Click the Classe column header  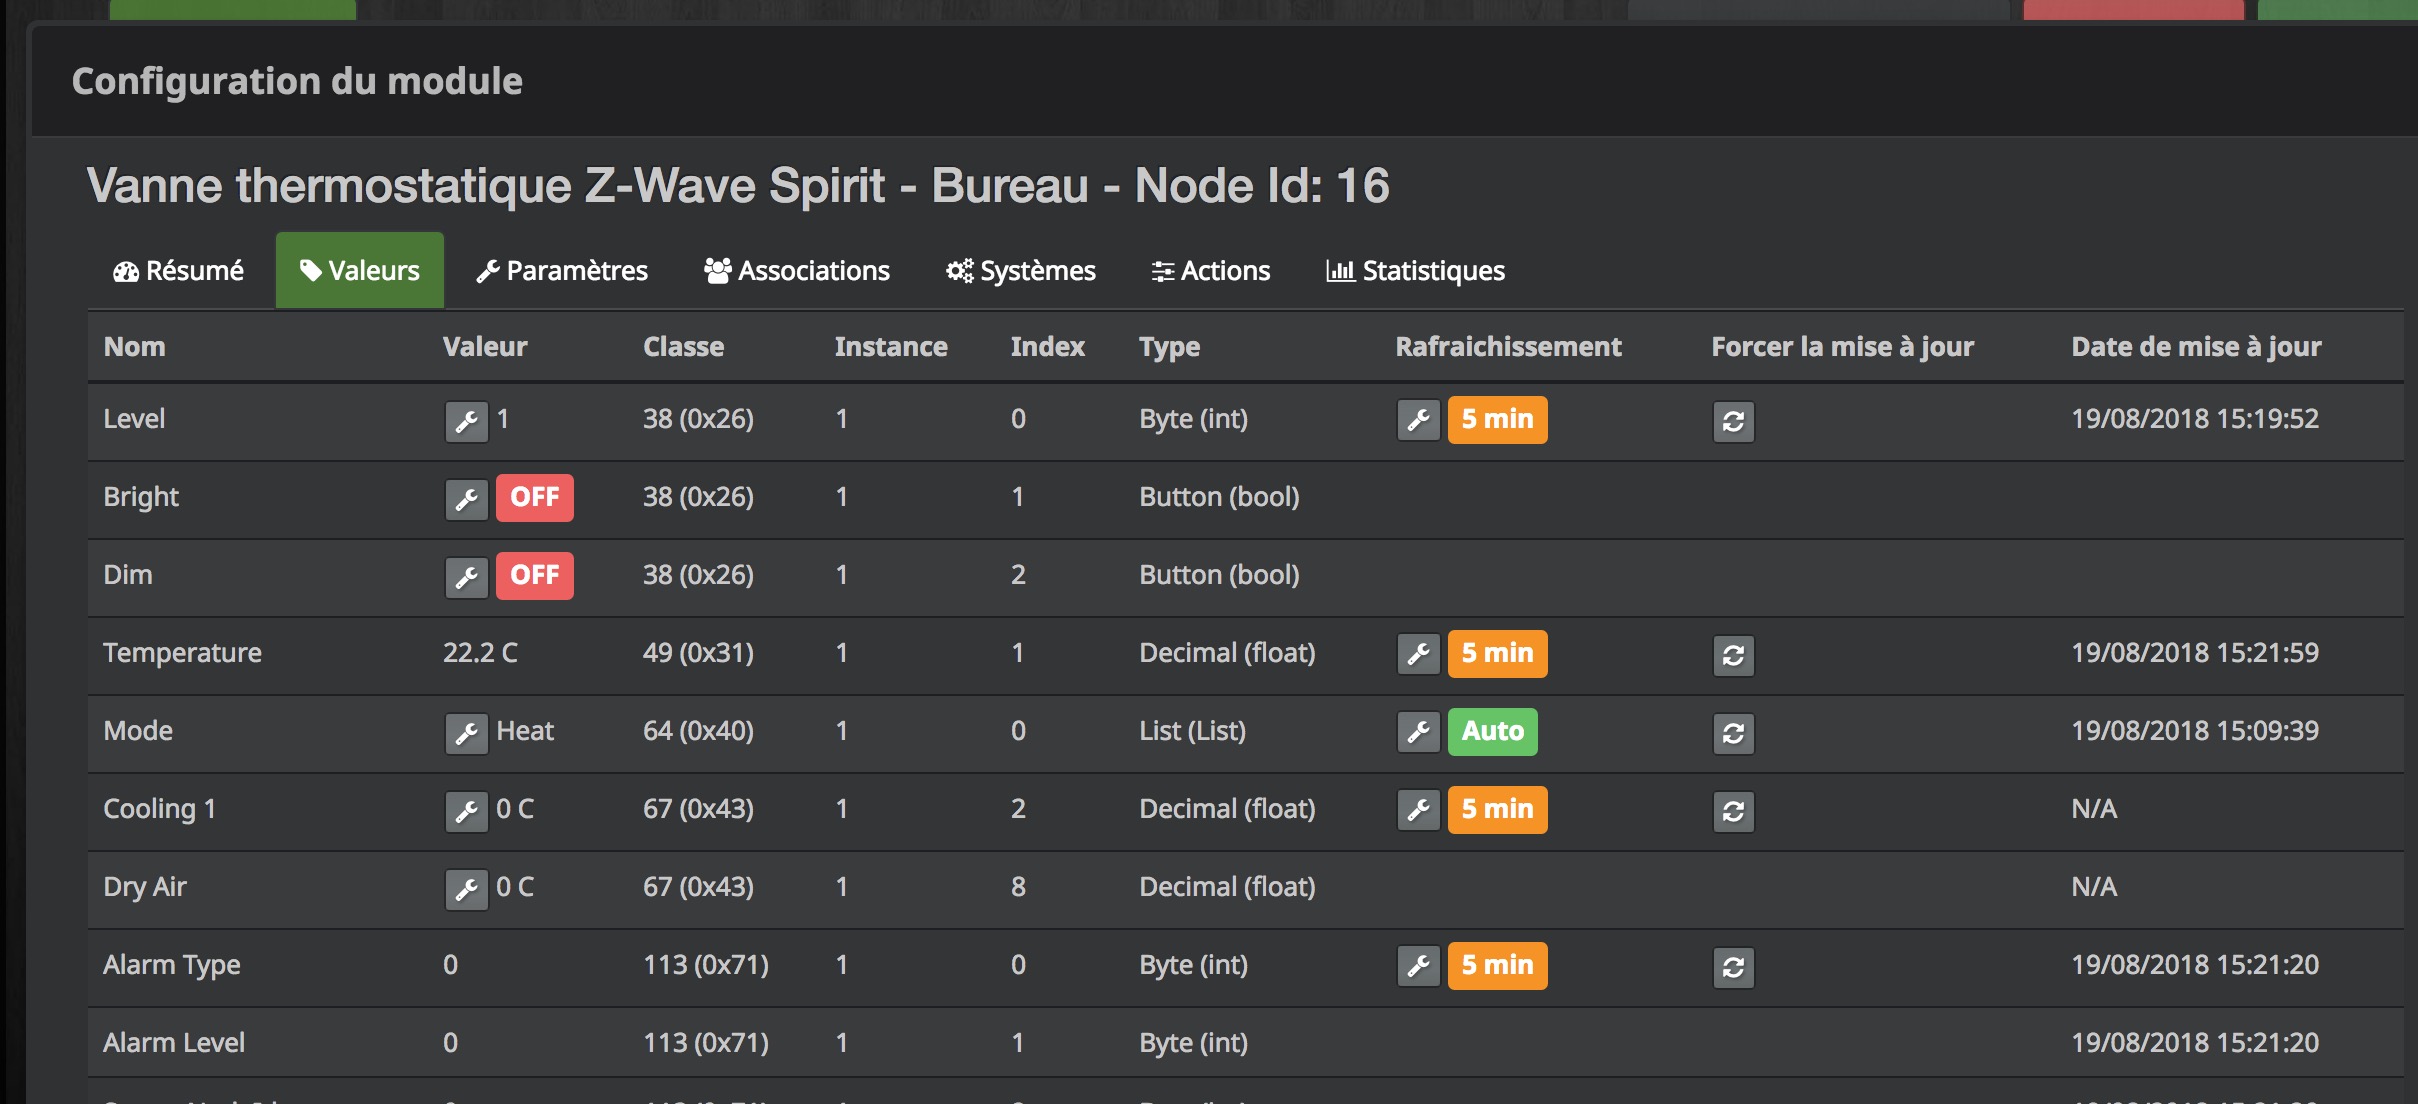[684, 347]
